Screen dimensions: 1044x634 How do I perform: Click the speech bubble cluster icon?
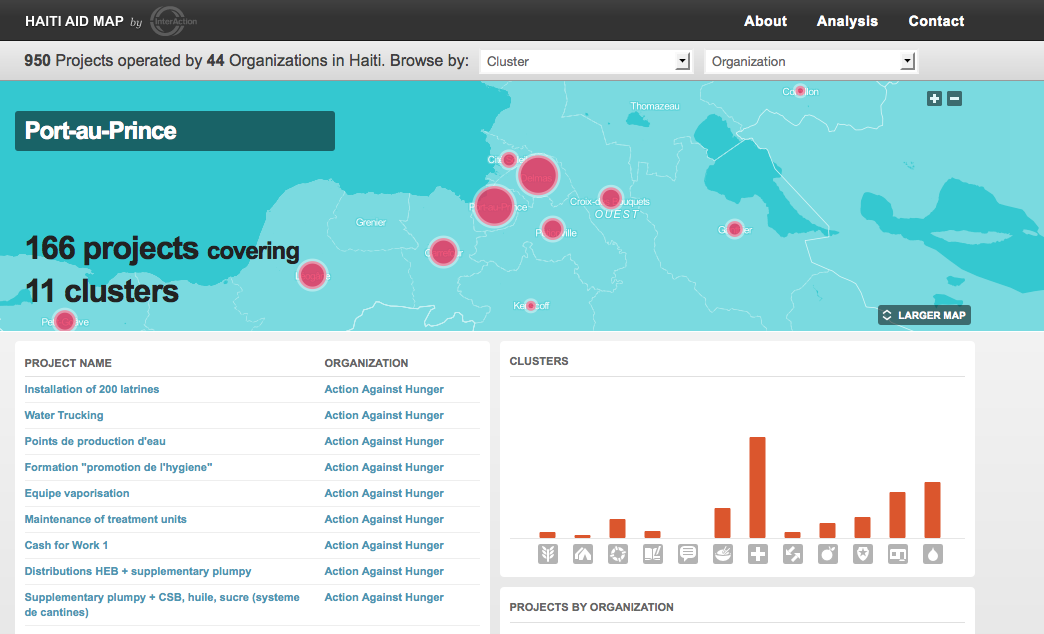pyautogui.click(x=687, y=554)
